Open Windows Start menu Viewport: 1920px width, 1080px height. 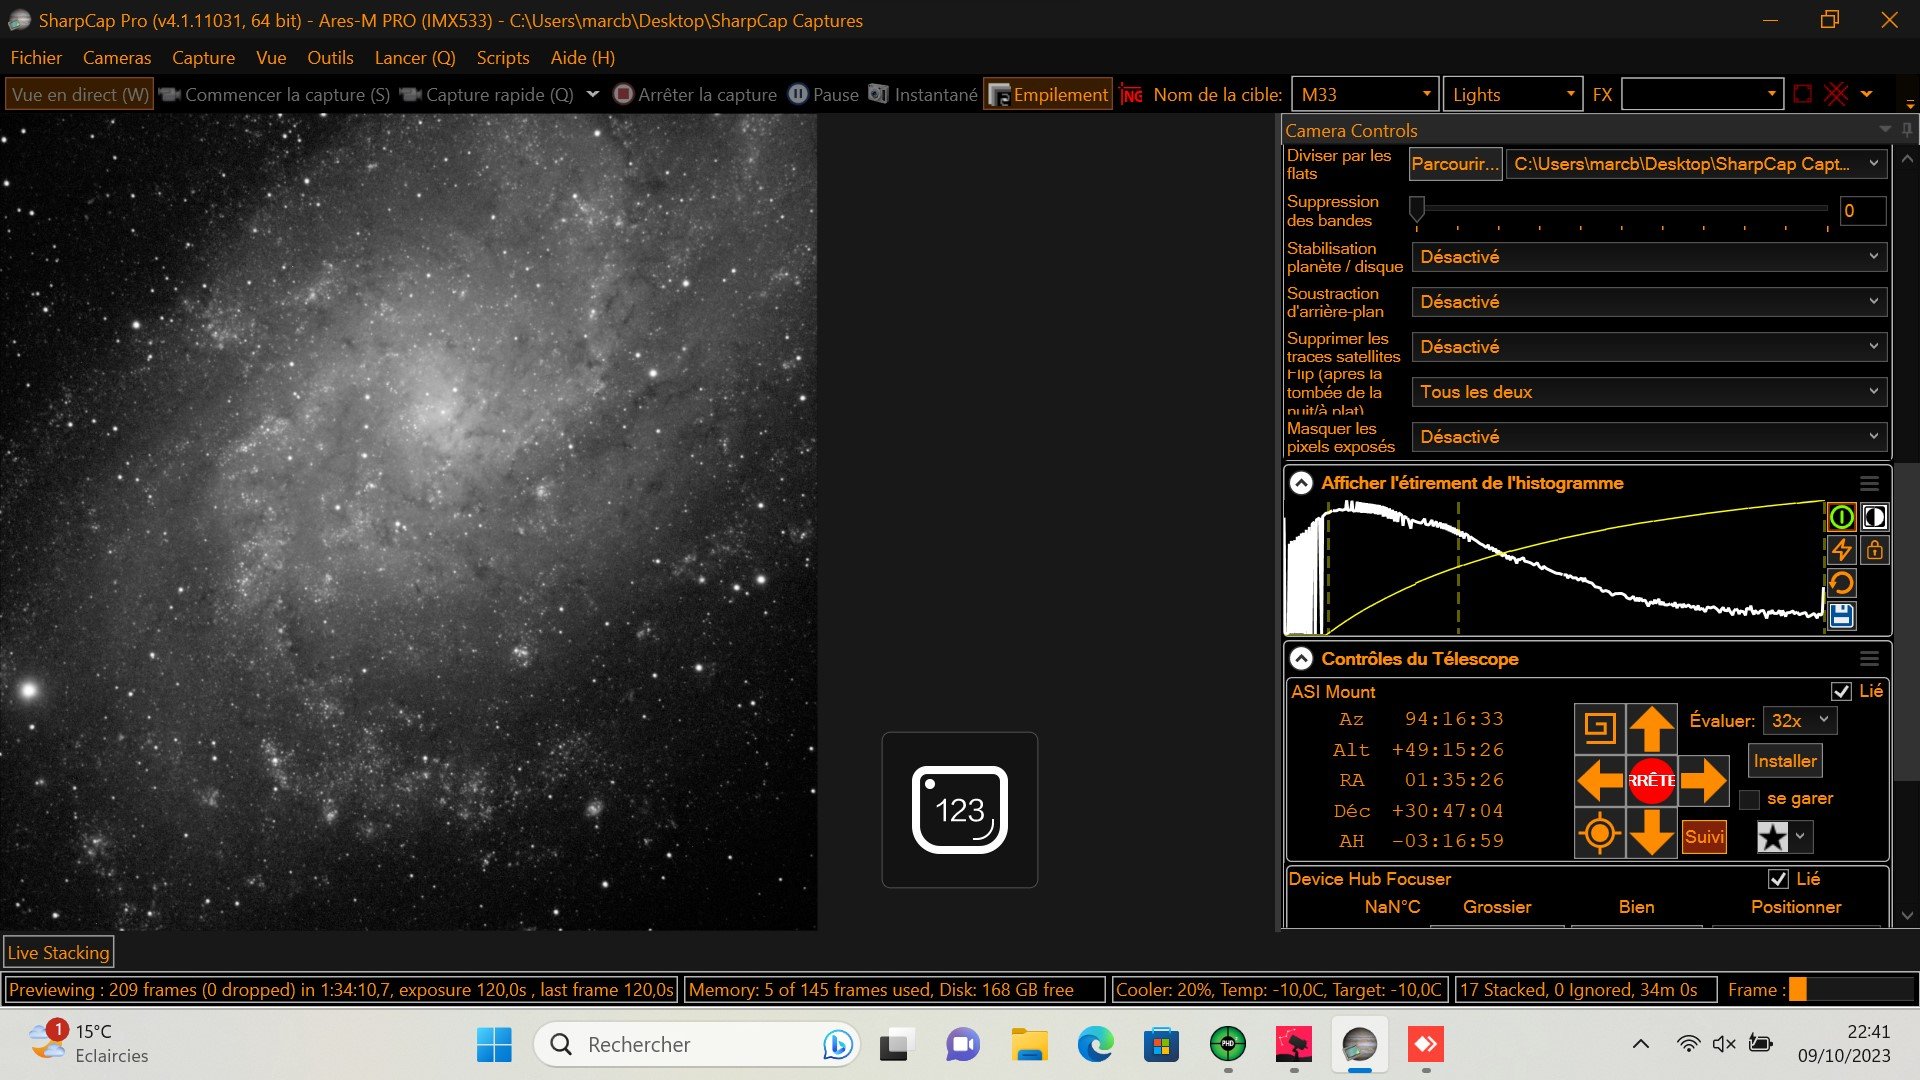494,1045
